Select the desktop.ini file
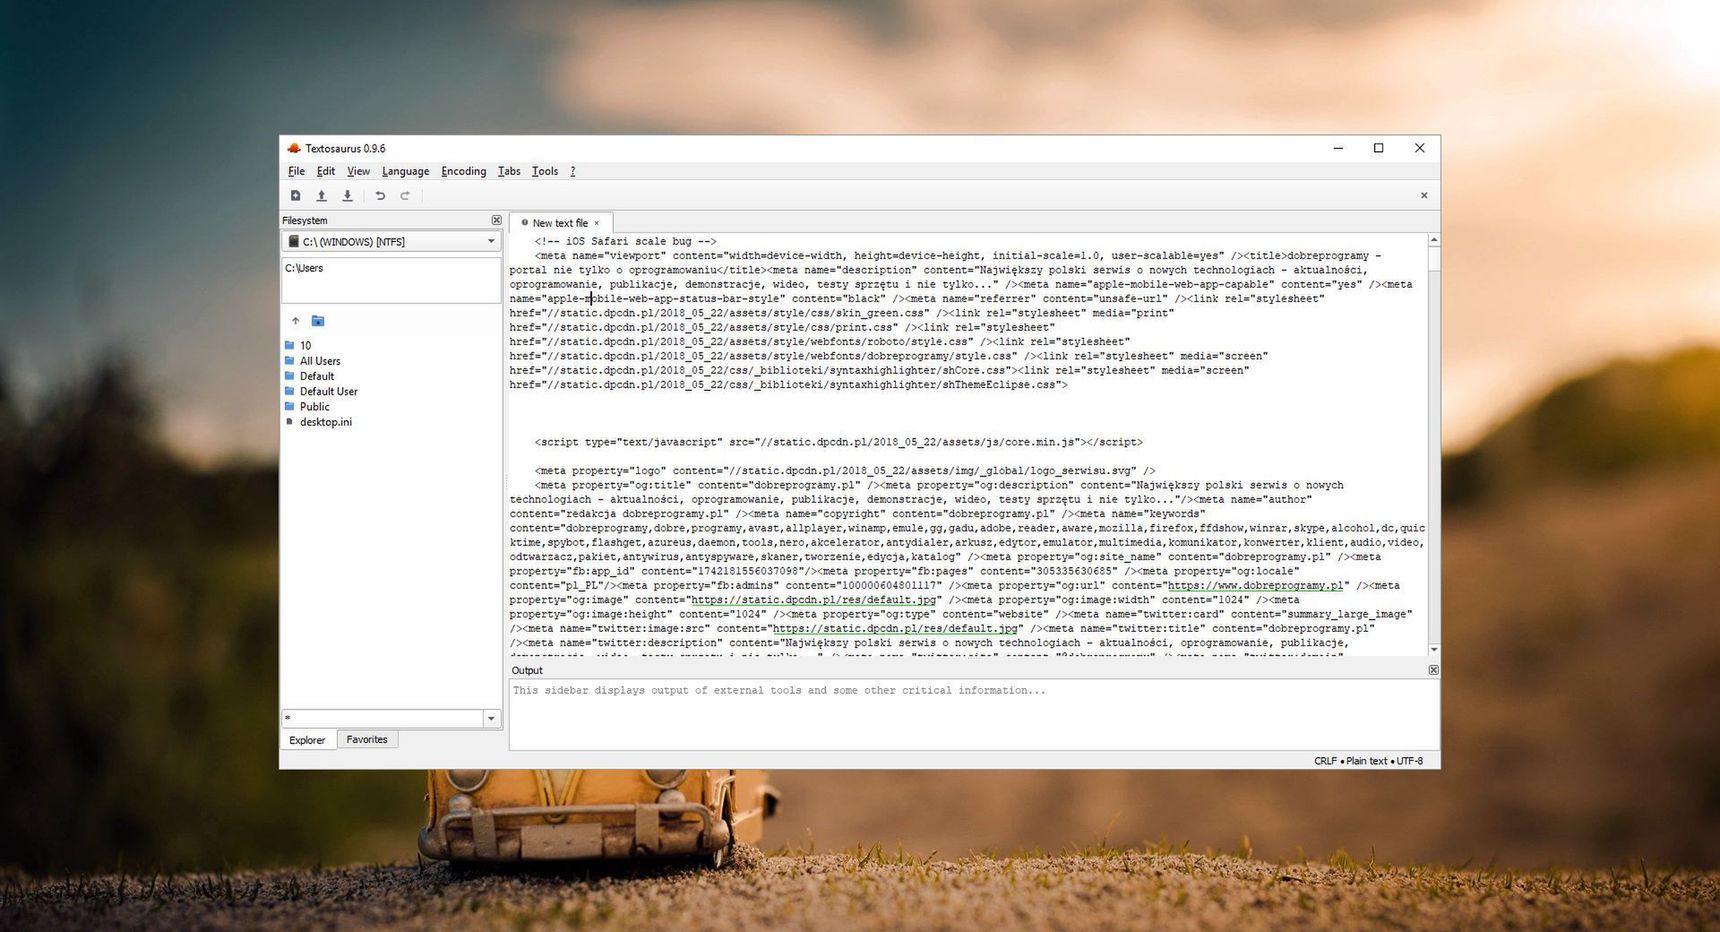 point(325,422)
